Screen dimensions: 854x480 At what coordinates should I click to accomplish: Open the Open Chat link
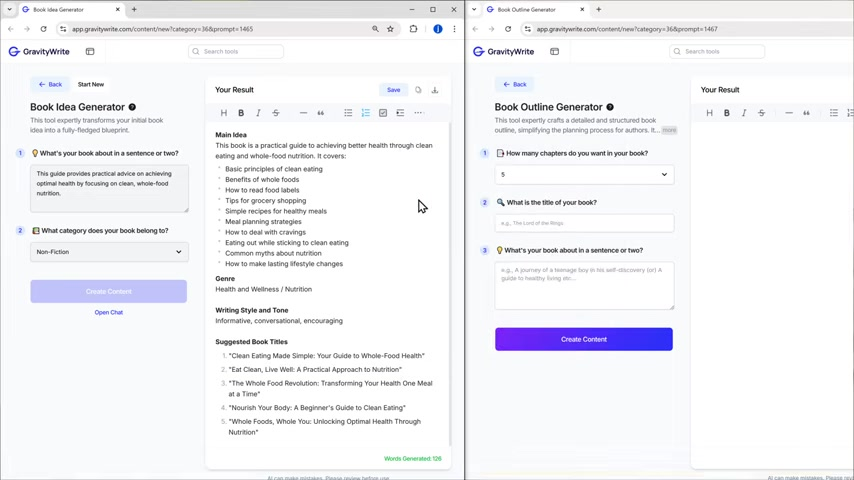pyautogui.click(x=108, y=312)
